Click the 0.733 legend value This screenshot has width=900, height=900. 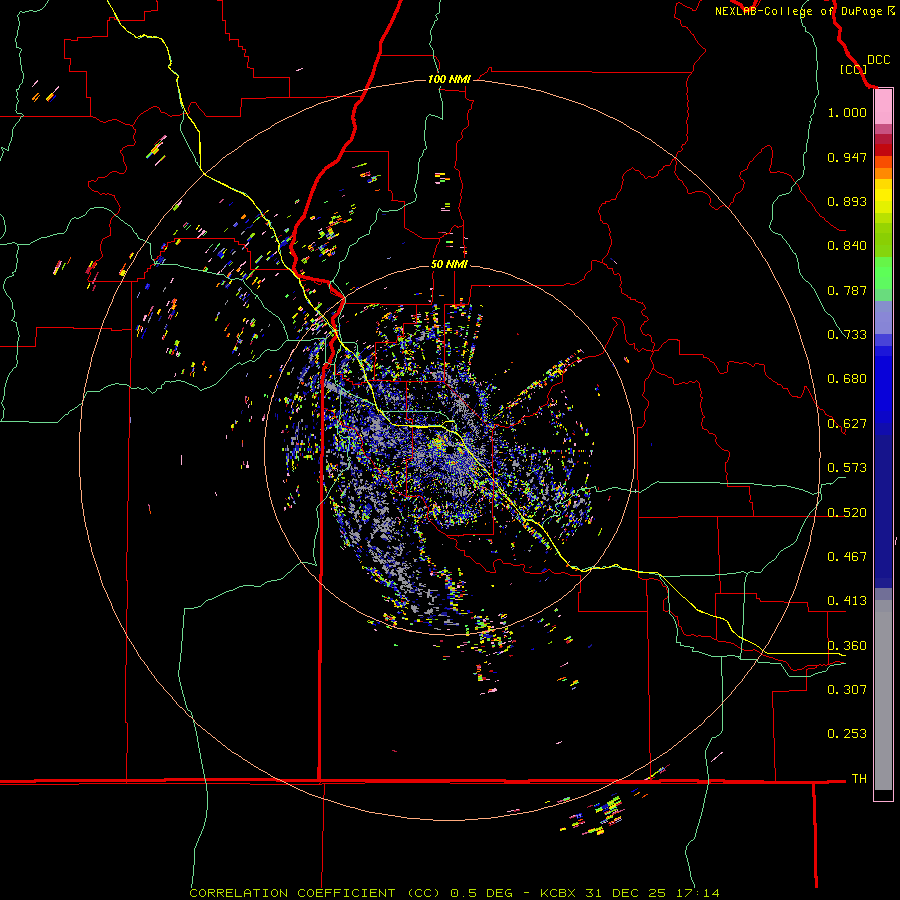point(847,335)
